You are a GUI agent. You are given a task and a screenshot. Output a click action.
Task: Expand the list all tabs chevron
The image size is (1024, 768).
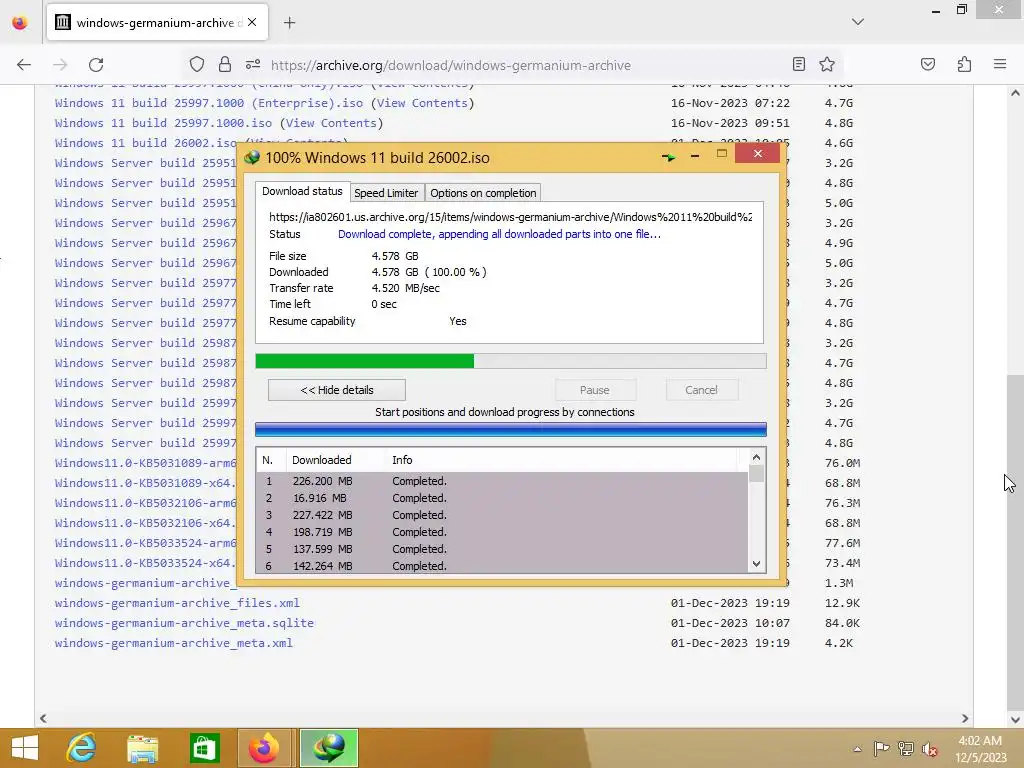point(857,22)
